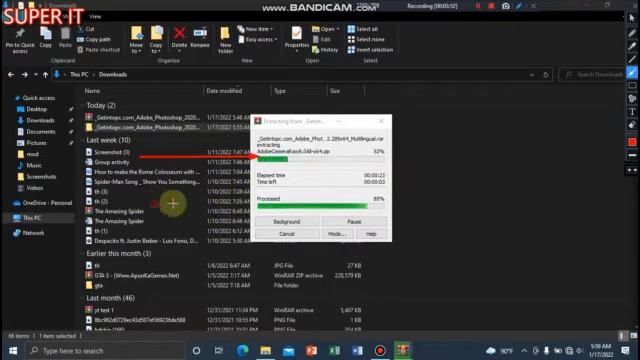Click Invert selection in the ribbon
Image resolution: width=640 pixels, height=360 pixels.
[x=370, y=50]
